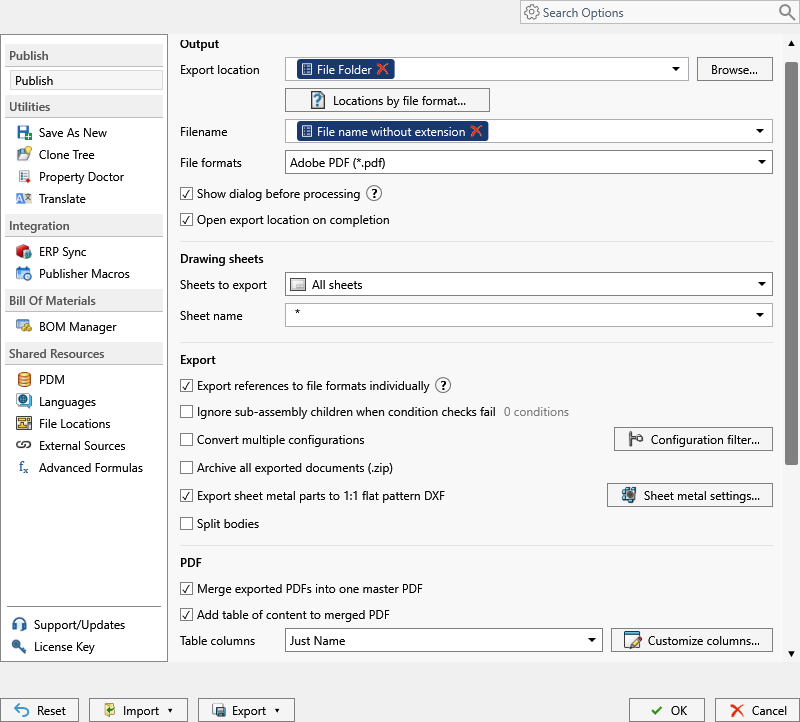
Task: Click the gear icon in search box
Action: (532, 12)
